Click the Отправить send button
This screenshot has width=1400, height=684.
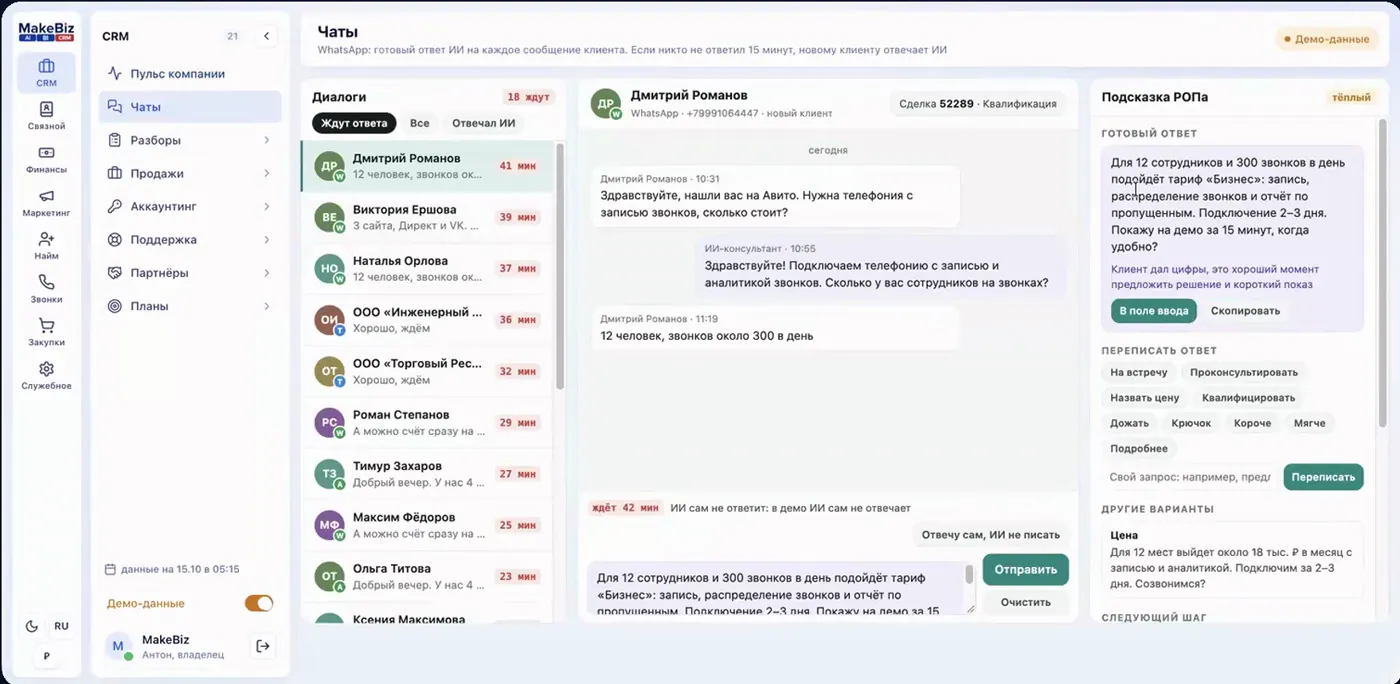pyautogui.click(x=1026, y=570)
